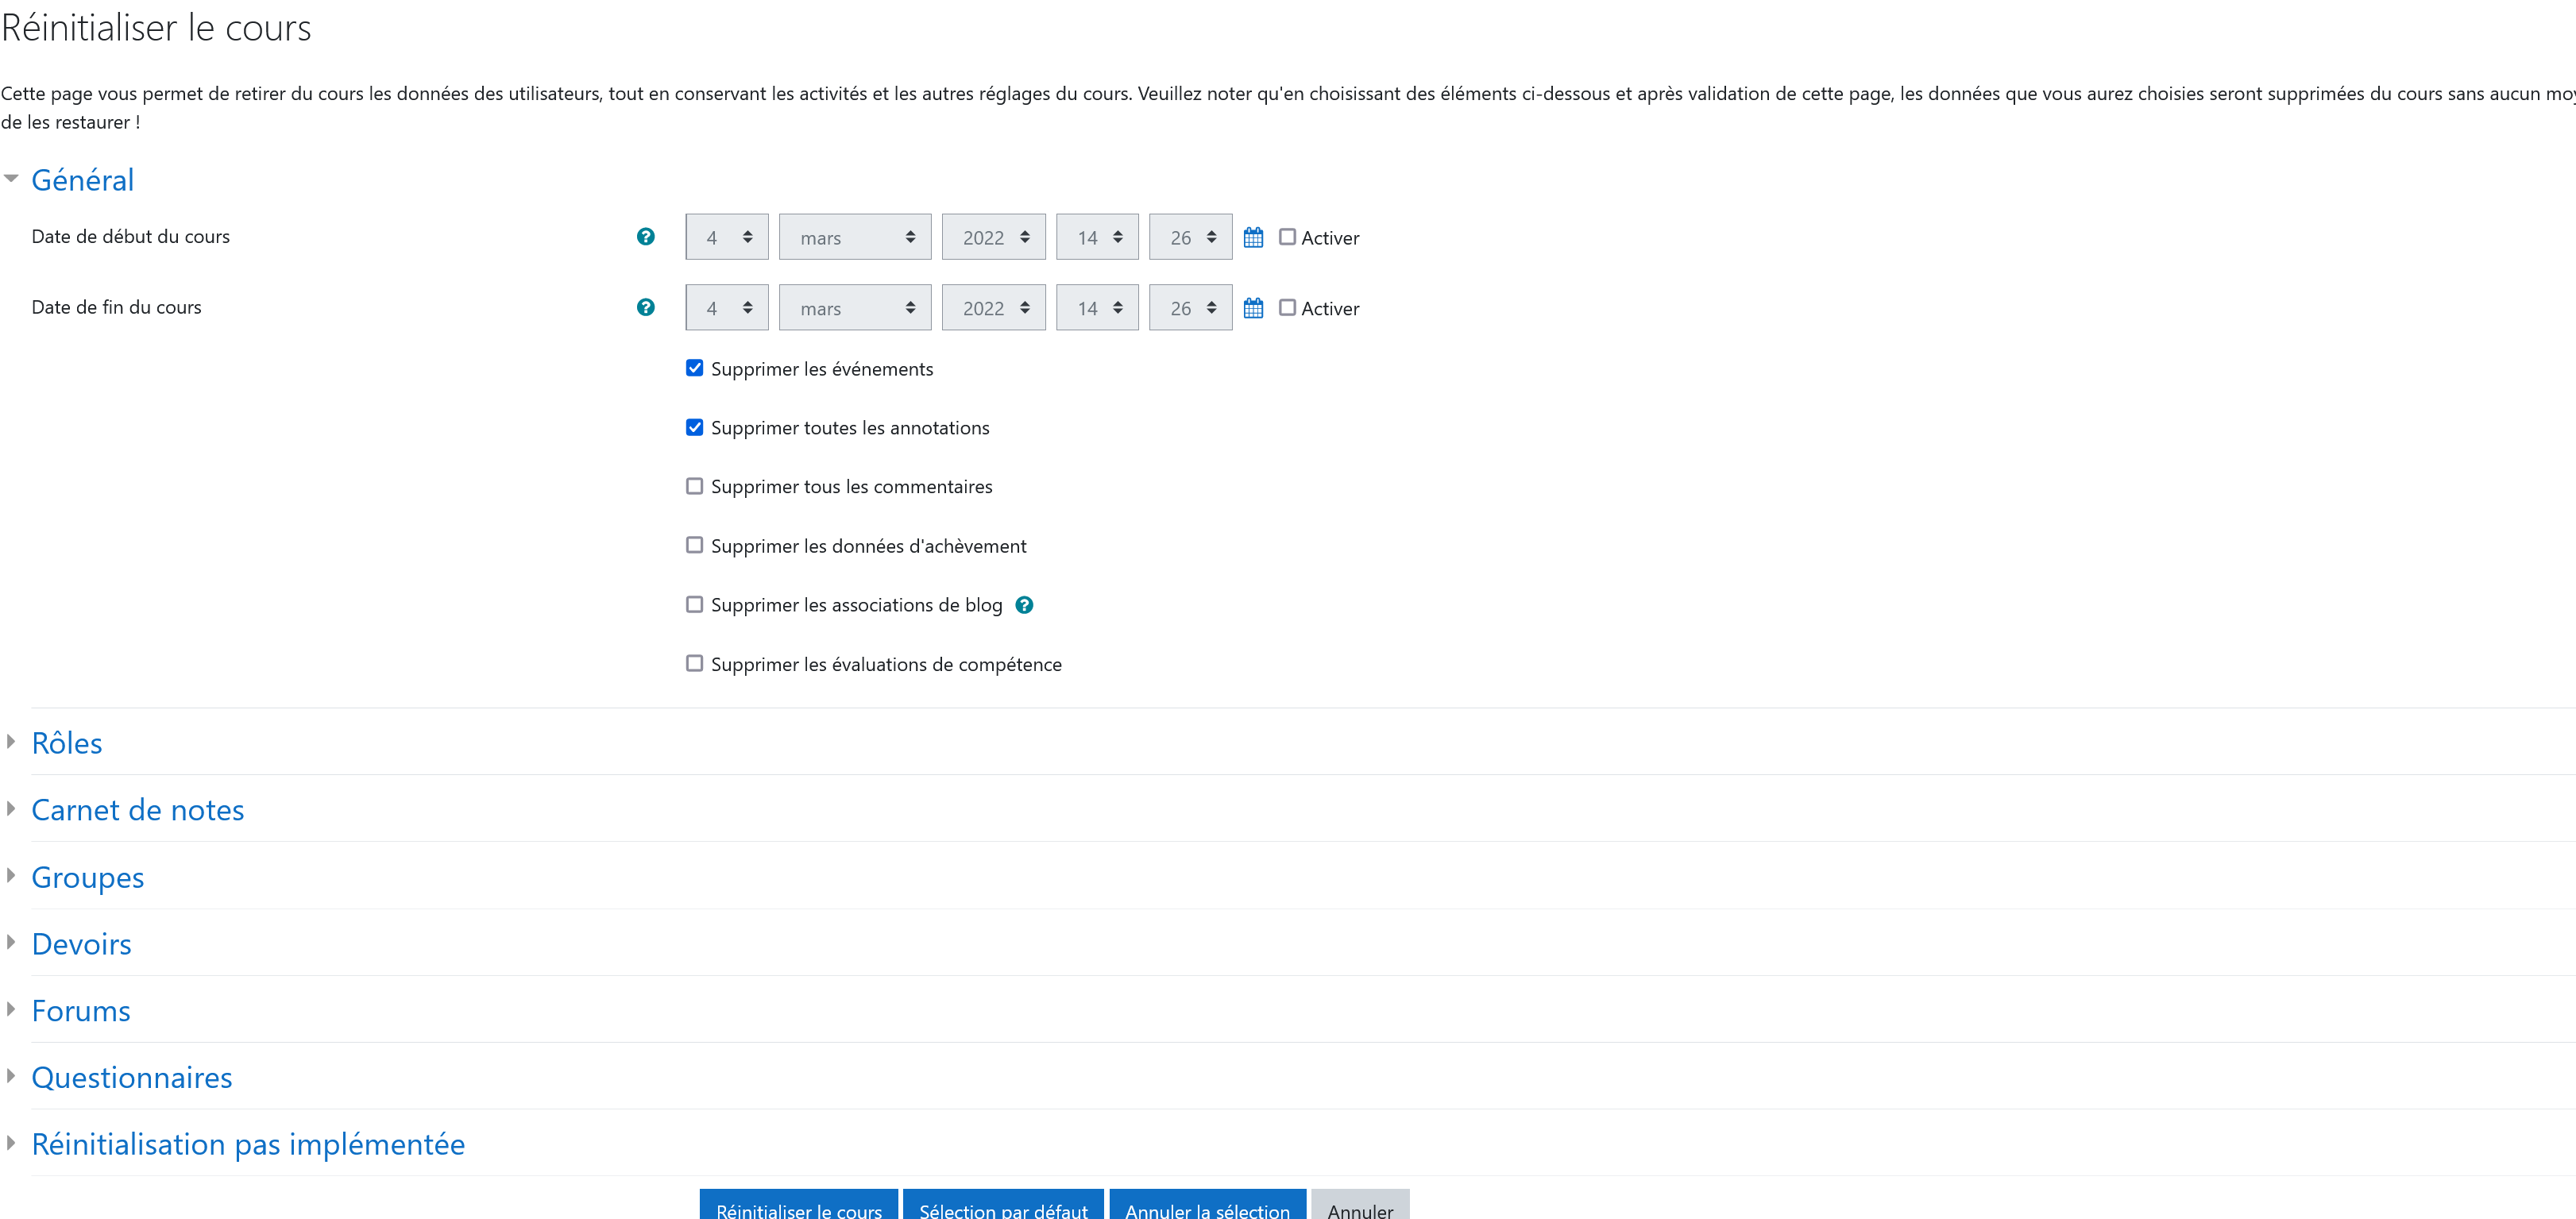2576x1219 pixels.
Task: Open the start date minute dropdown
Action: [x=1191, y=237]
